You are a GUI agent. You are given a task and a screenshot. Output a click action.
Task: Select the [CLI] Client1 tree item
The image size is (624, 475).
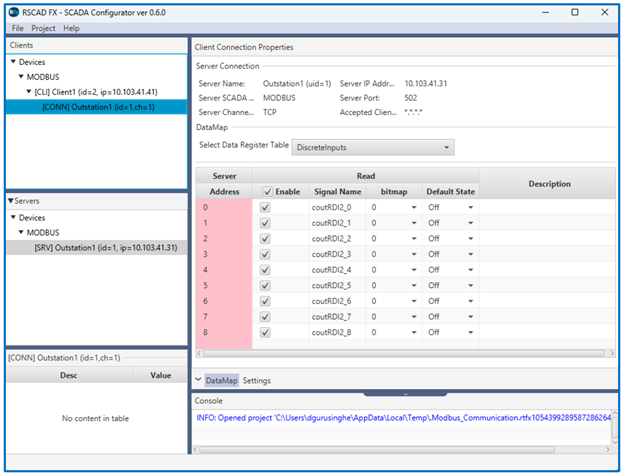pos(96,91)
